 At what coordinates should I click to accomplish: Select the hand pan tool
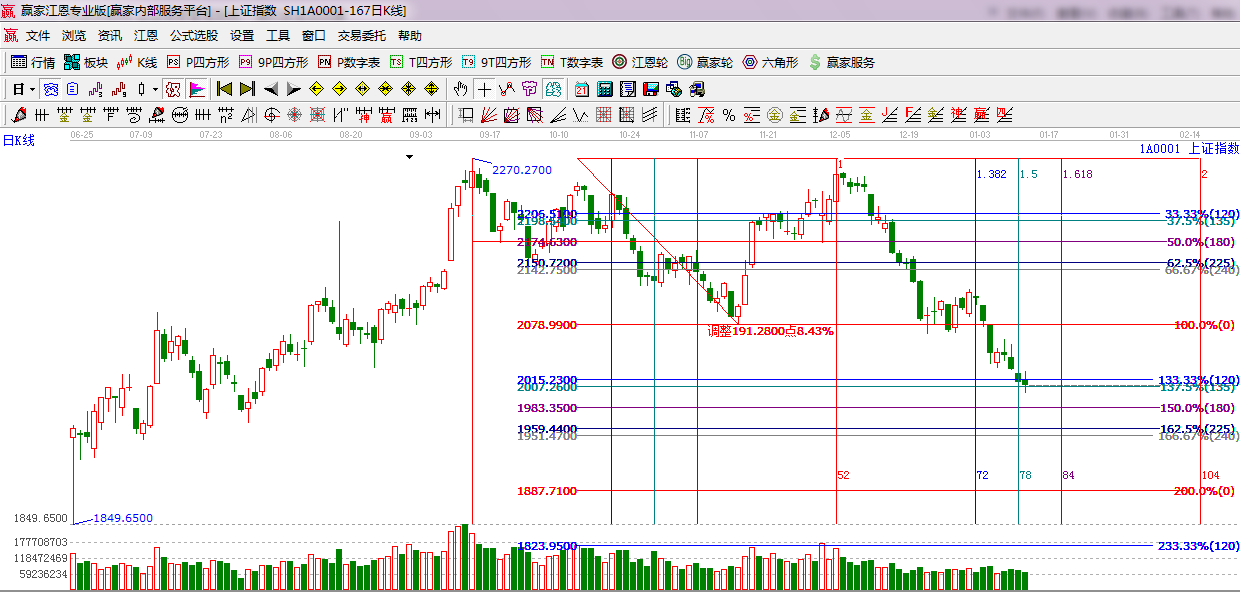[461, 89]
